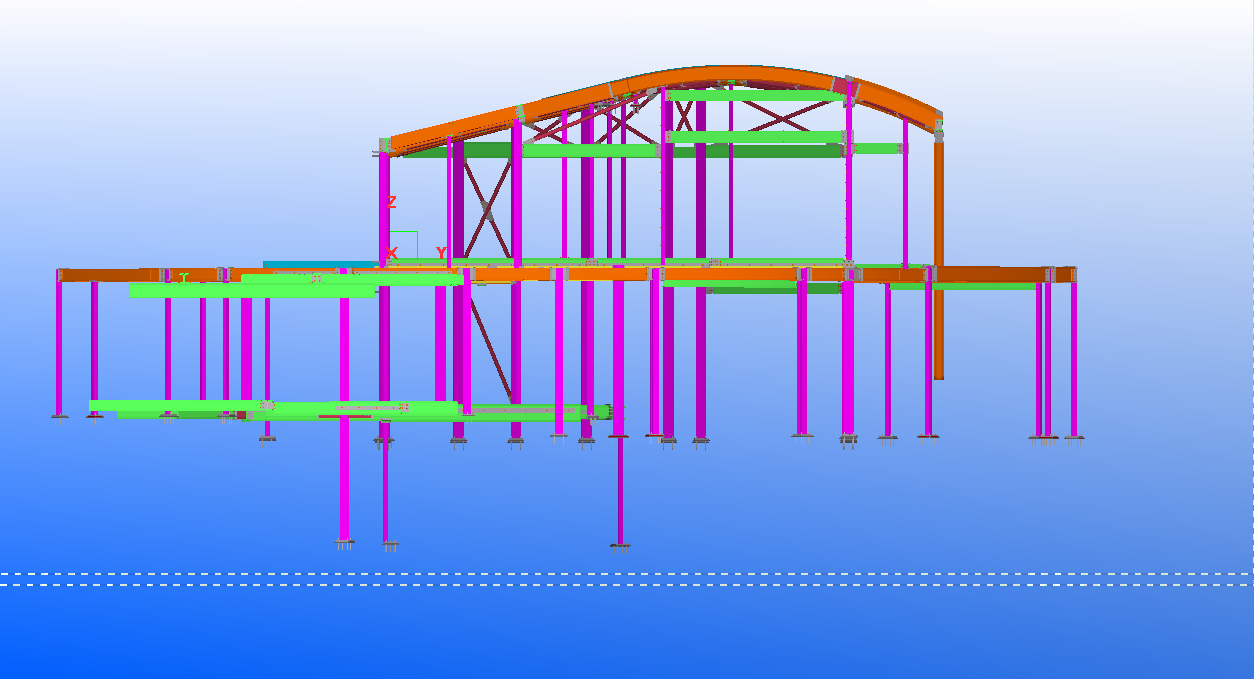
Task: Pick the dark green beam below the right floor
Action: pyautogui.click(x=775, y=289)
